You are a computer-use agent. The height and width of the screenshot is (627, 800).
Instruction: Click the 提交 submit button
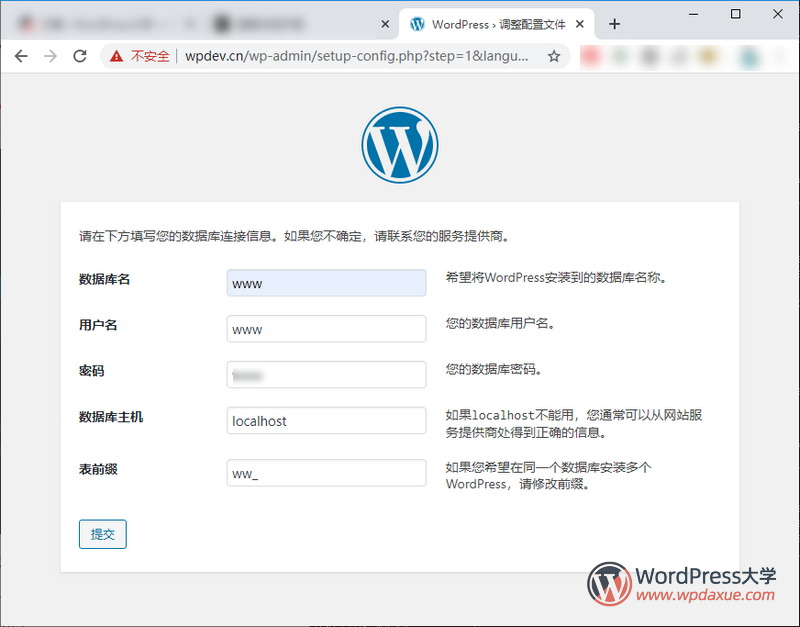[x=102, y=534]
